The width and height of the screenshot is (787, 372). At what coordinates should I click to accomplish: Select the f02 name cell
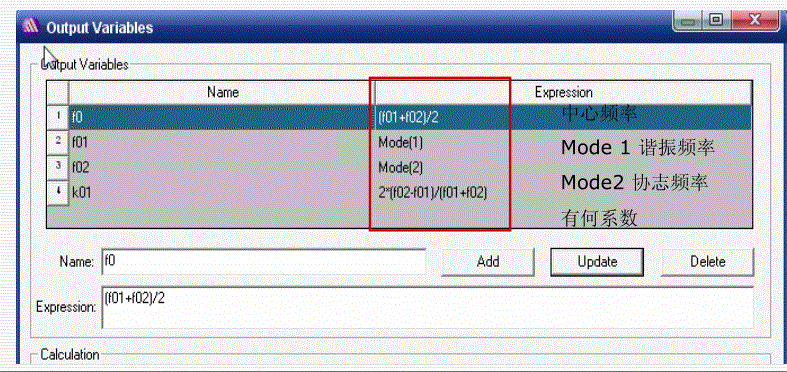(221, 167)
